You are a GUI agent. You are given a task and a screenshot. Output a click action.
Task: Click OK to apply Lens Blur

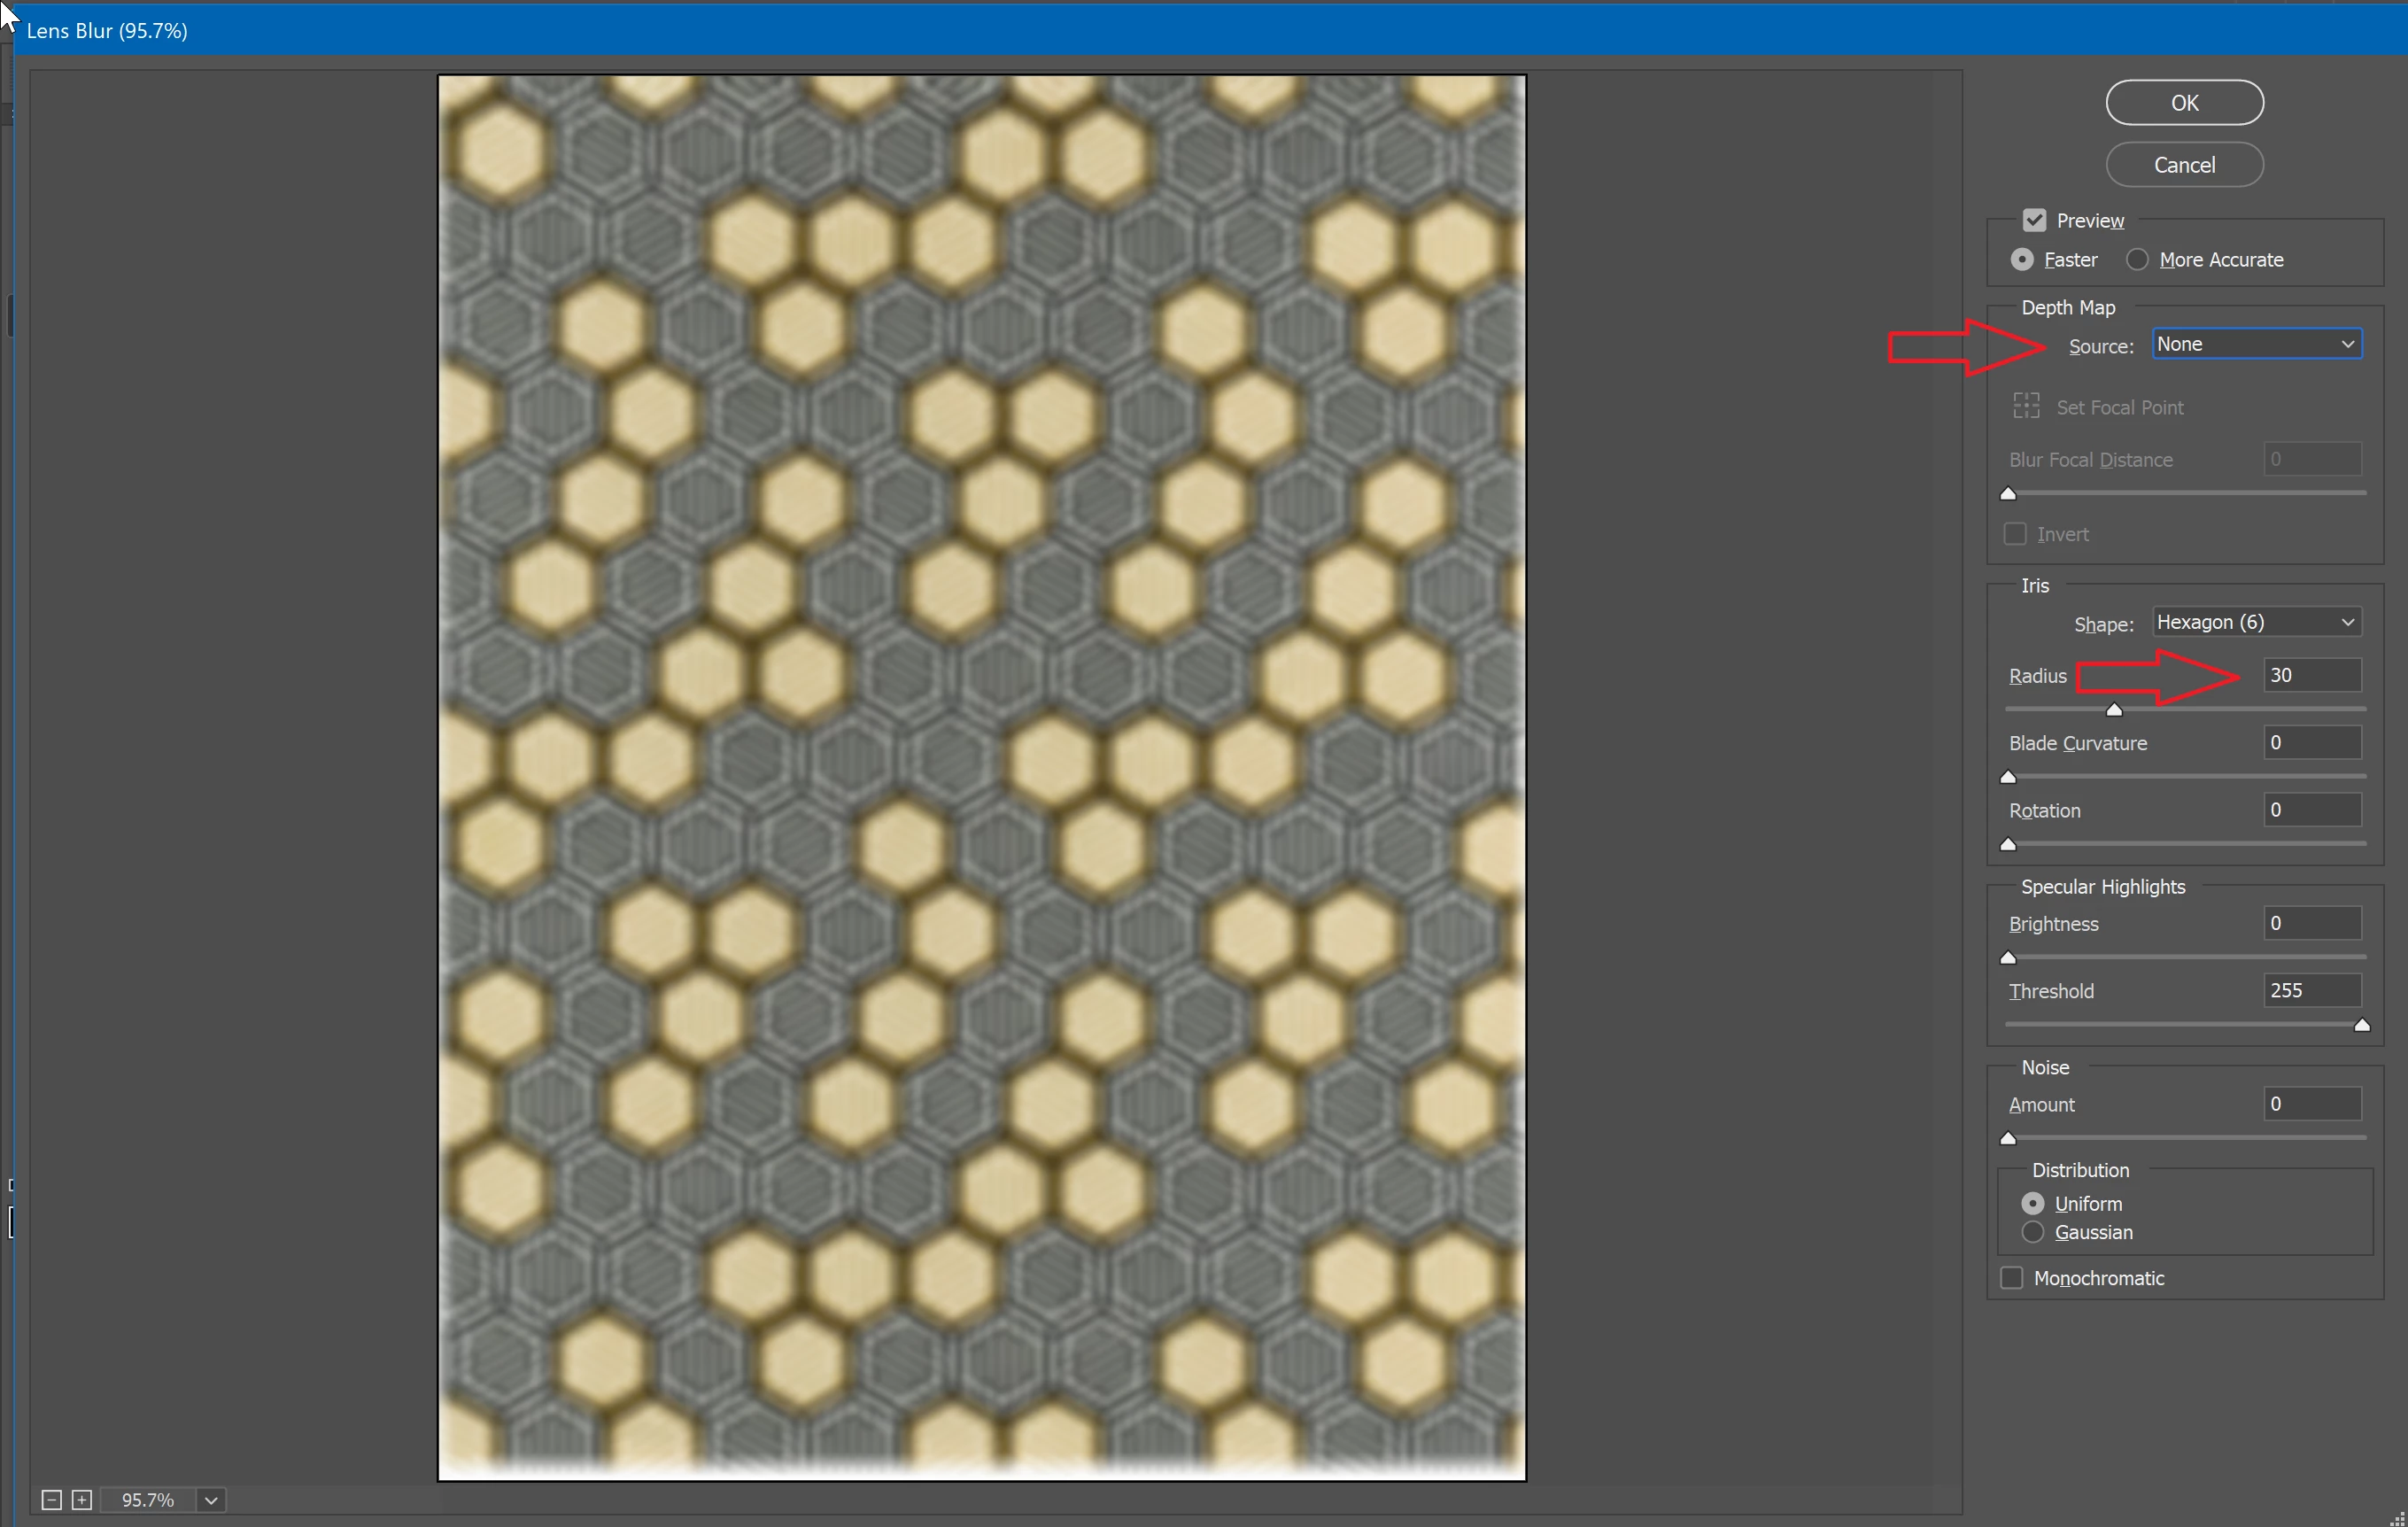[2184, 103]
